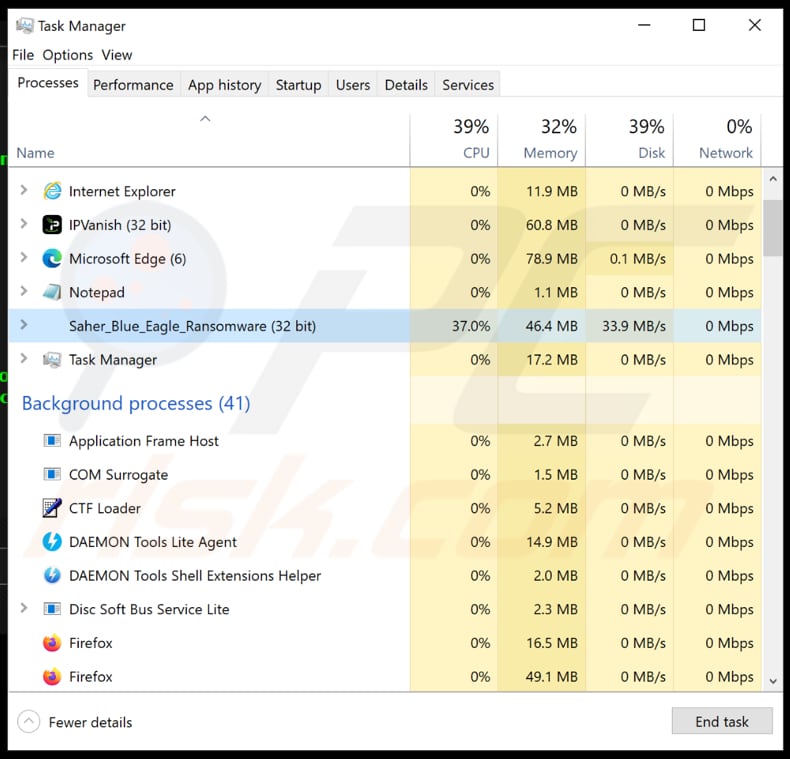Toggle sort order via Name column arrow
The height and width of the screenshot is (759, 790).
(x=205, y=119)
